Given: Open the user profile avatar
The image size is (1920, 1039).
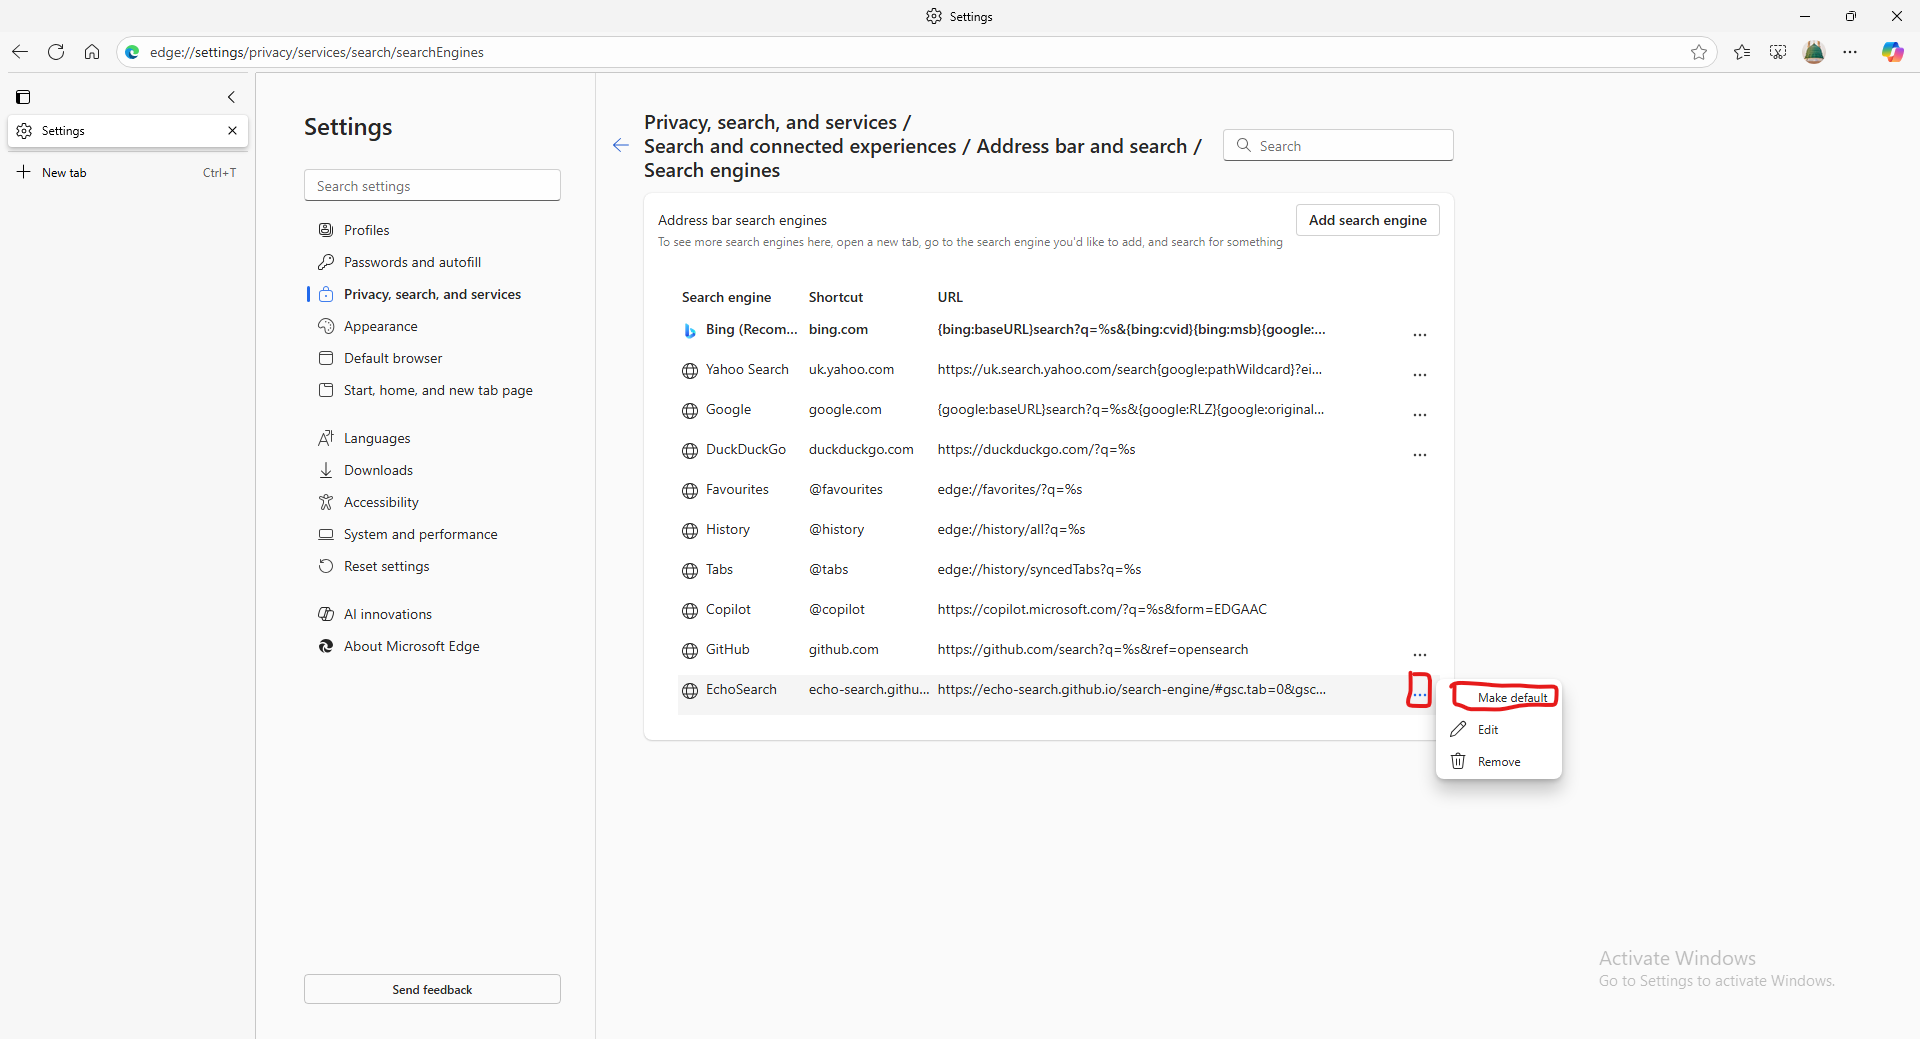Looking at the screenshot, I should pos(1814,52).
